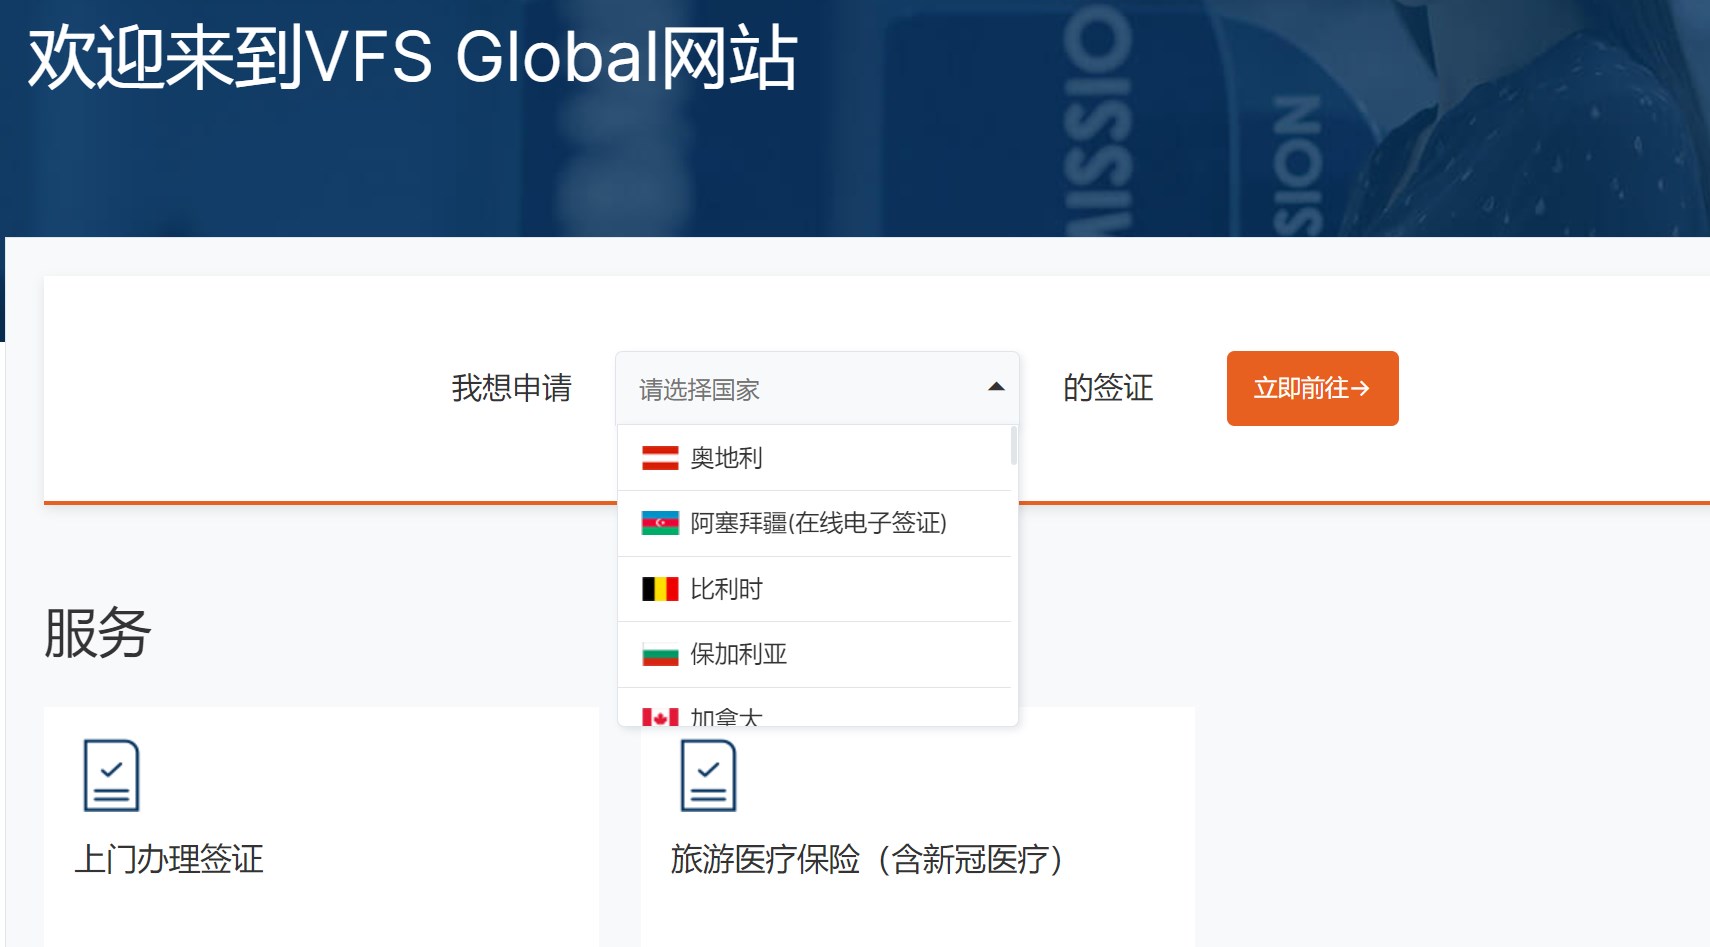Pick 保加利亚 from the country list
The width and height of the screenshot is (1710, 947).
814,654
